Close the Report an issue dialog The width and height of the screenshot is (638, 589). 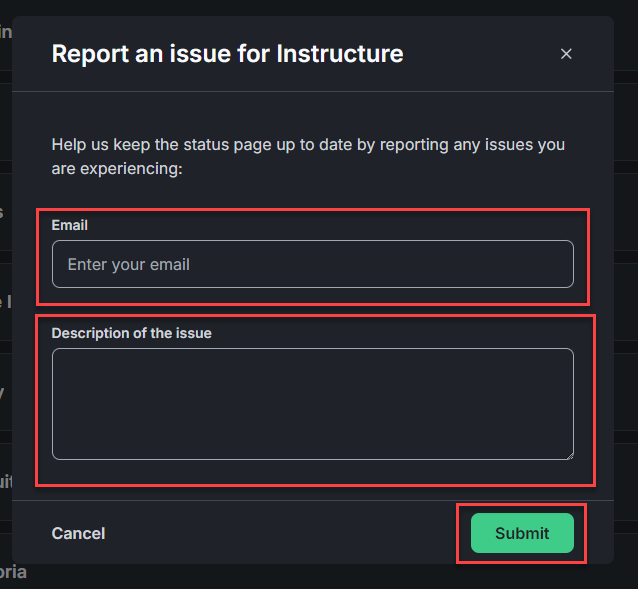pyautogui.click(x=566, y=54)
